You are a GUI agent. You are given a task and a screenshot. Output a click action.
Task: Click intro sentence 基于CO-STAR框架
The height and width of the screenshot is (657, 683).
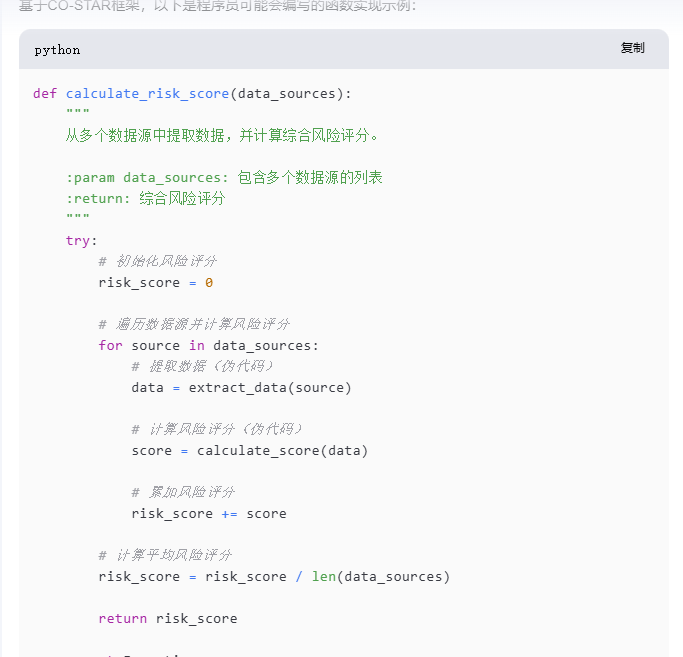point(218,6)
